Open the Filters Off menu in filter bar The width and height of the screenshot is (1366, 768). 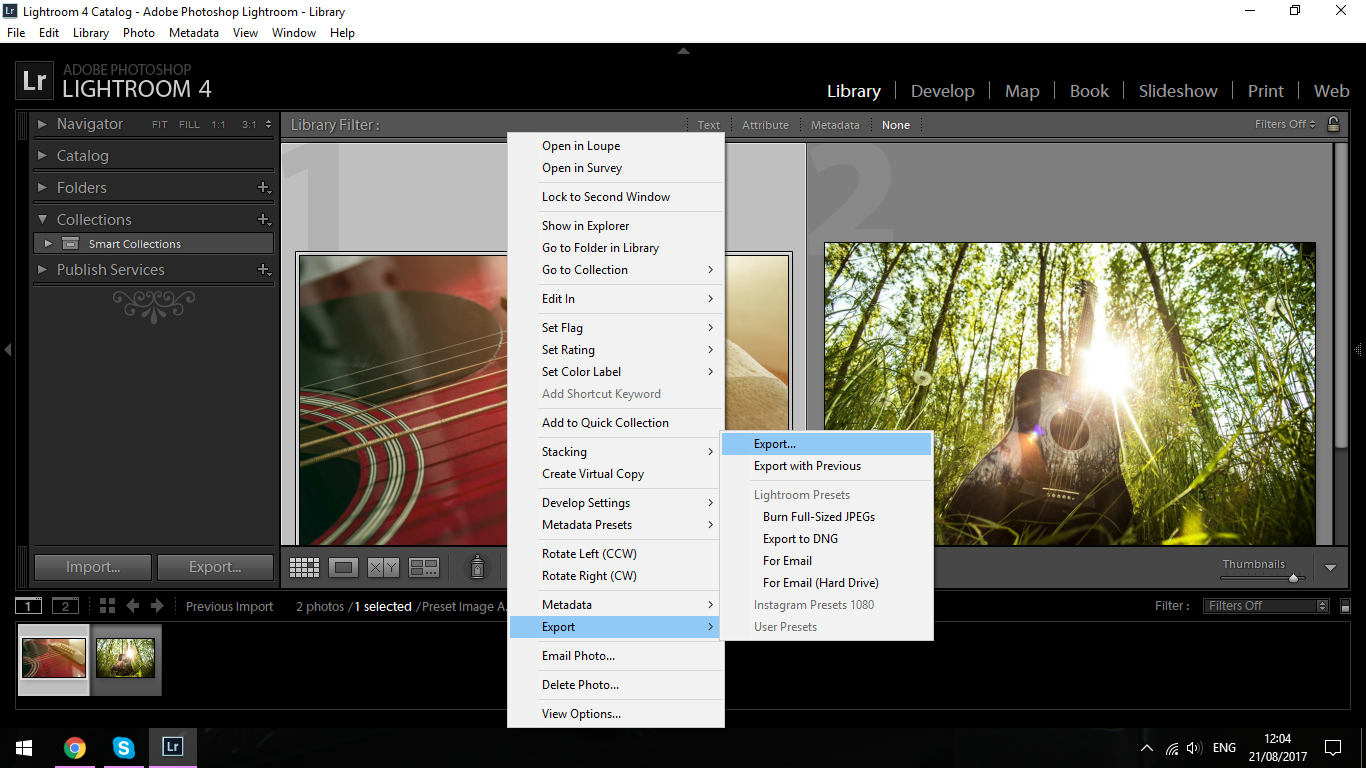click(1285, 125)
